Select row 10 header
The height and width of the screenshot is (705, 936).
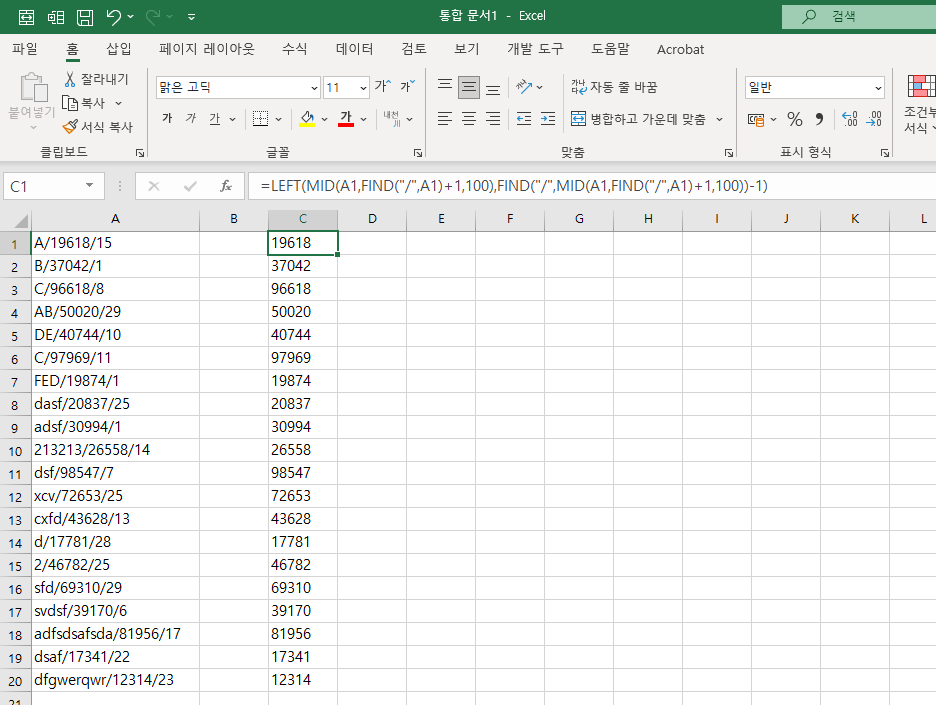(15, 450)
